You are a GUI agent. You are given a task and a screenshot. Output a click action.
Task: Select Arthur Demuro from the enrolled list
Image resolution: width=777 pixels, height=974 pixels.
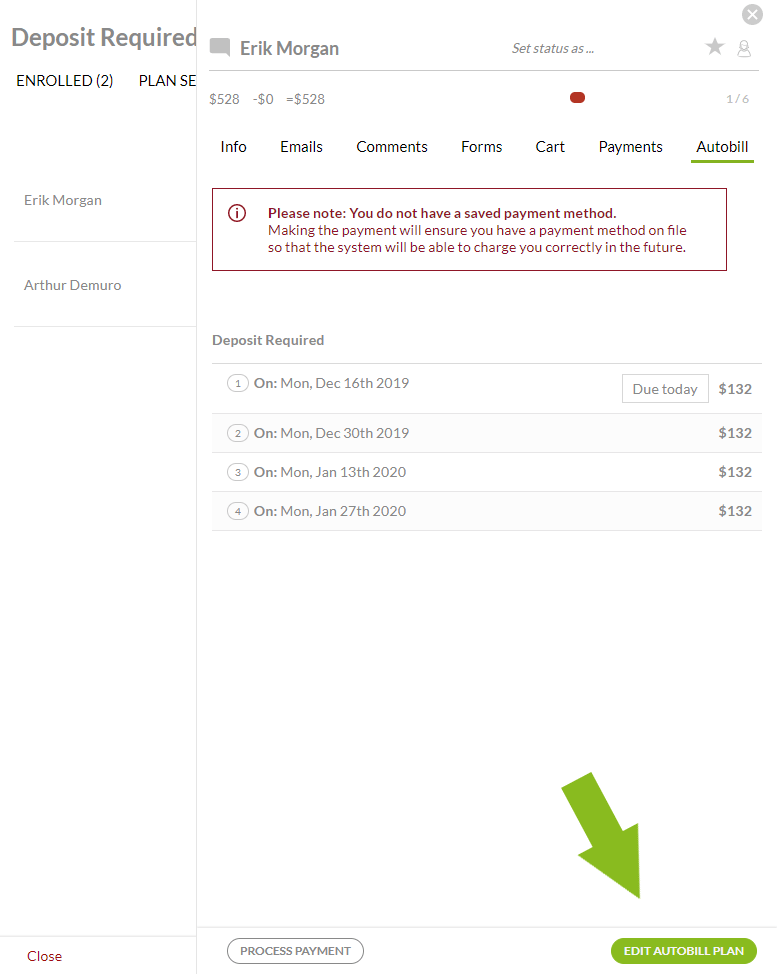pos(72,285)
